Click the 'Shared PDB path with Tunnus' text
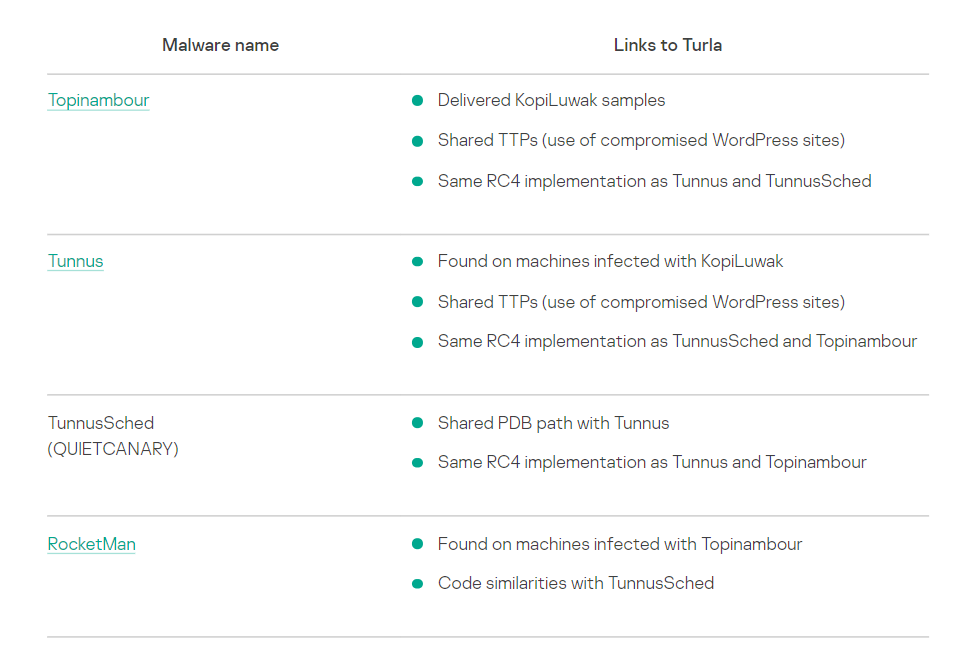The height and width of the screenshot is (651, 961). (553, 423)
